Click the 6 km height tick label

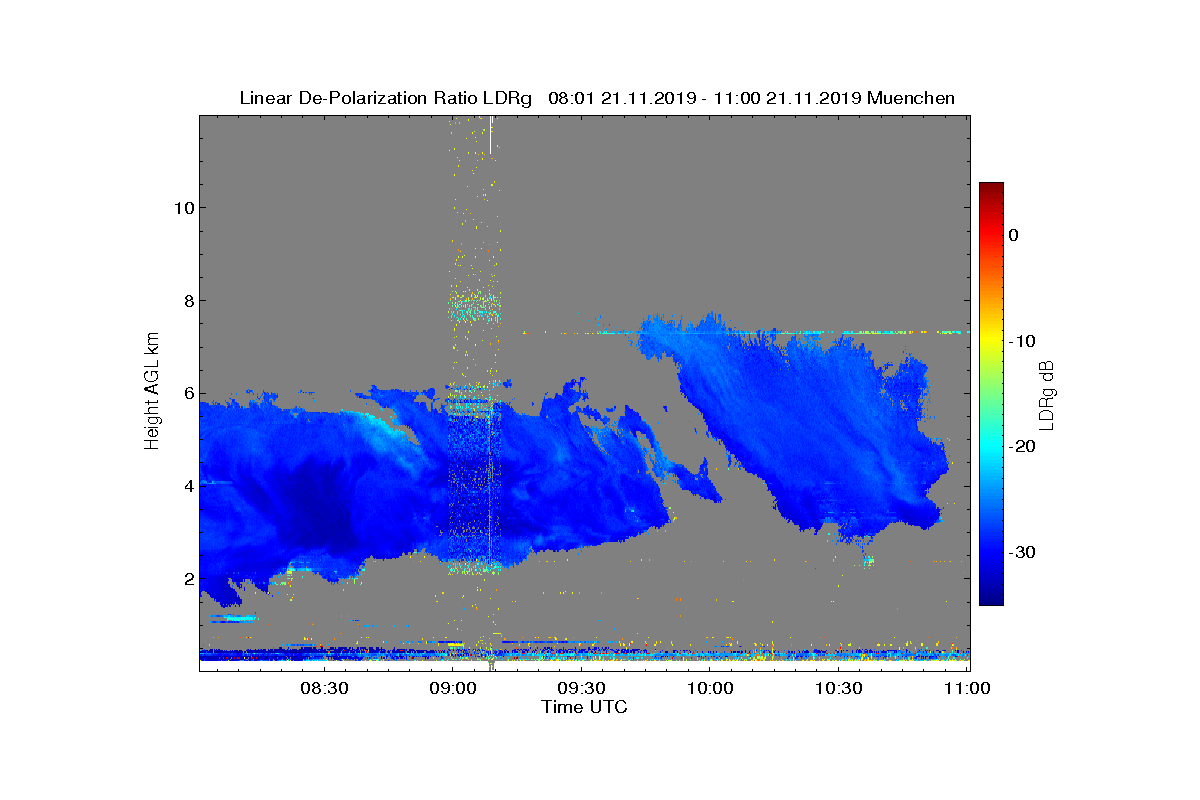coord(187,393)
